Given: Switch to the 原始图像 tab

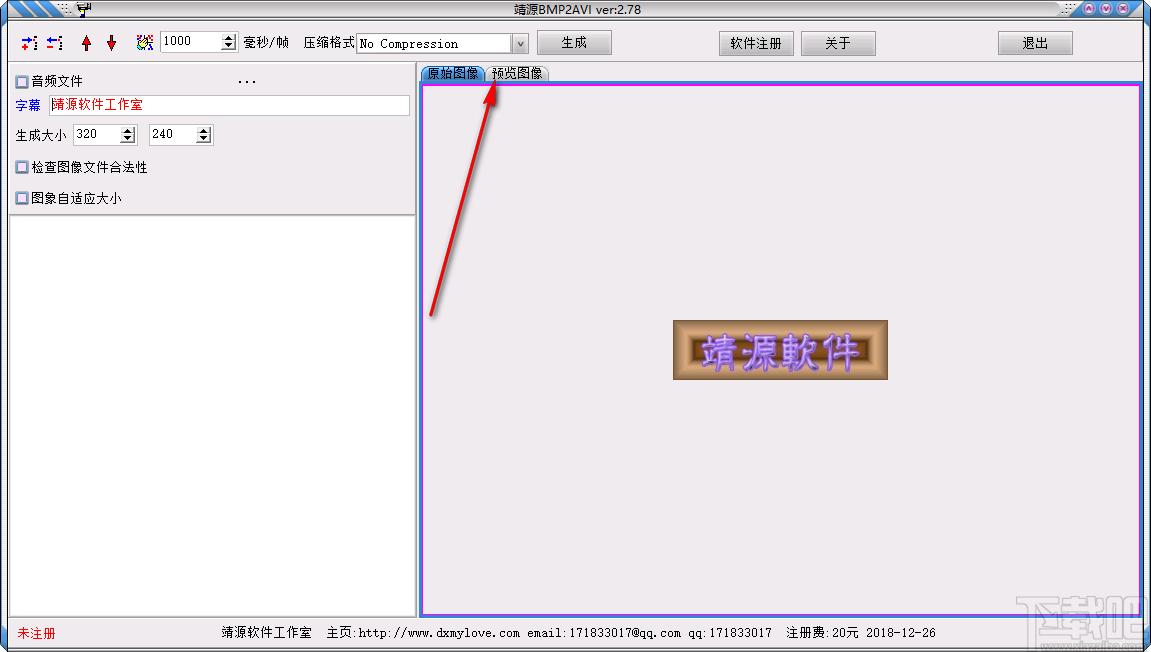Looking at the screenshot, I should point(452,73).
